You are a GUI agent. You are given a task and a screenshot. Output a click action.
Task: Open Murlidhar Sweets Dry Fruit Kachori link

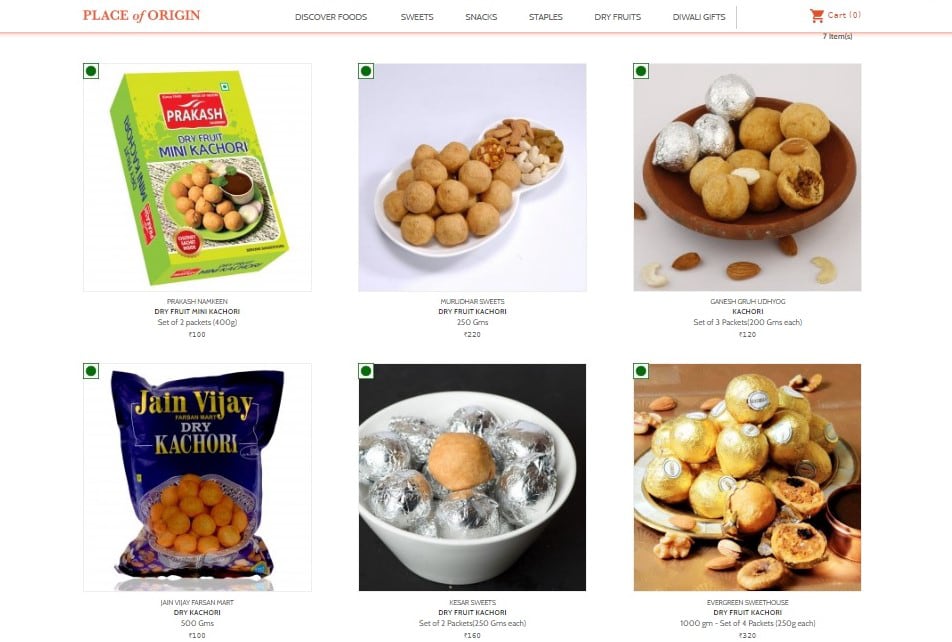(472, 312)
